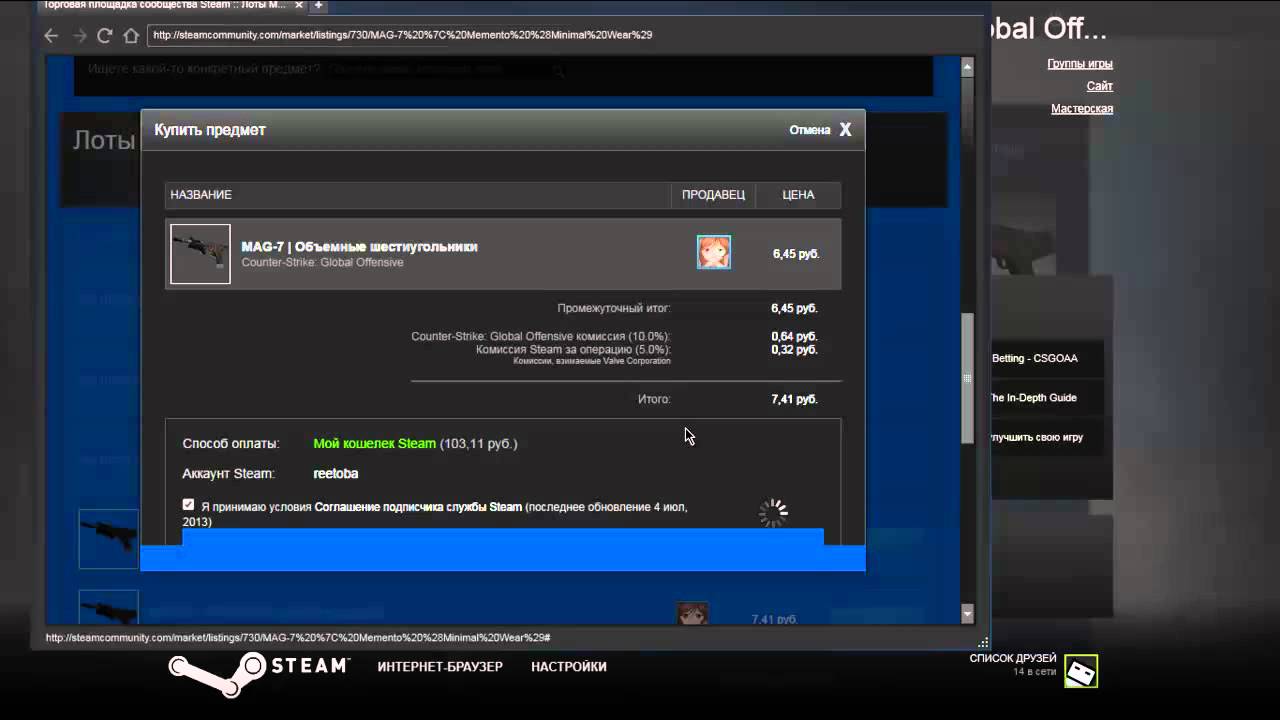The height and width of the screenshot is (720, 1280).
Task: Click Мой кошелек Steam payment method
Action: pyautogui.click(x=374, y=443)
